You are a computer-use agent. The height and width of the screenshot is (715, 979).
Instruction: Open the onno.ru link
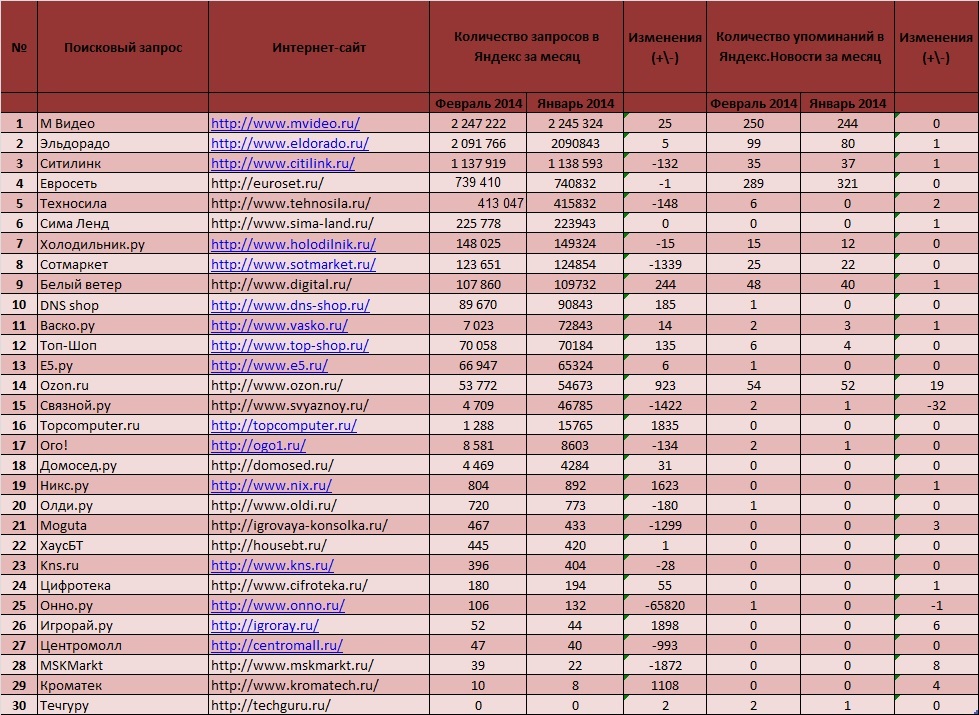click(x=278, y=605)
